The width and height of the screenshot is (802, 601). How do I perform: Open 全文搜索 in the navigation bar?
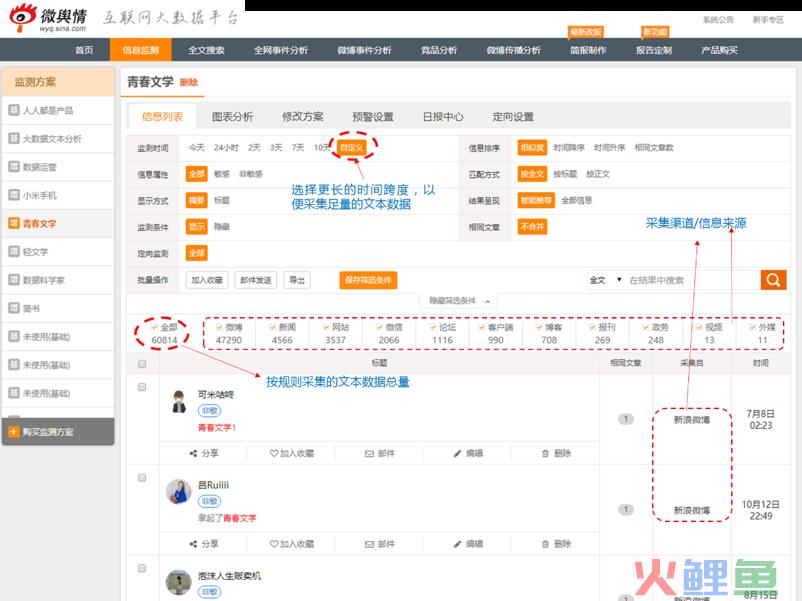(x=206, y=50)
